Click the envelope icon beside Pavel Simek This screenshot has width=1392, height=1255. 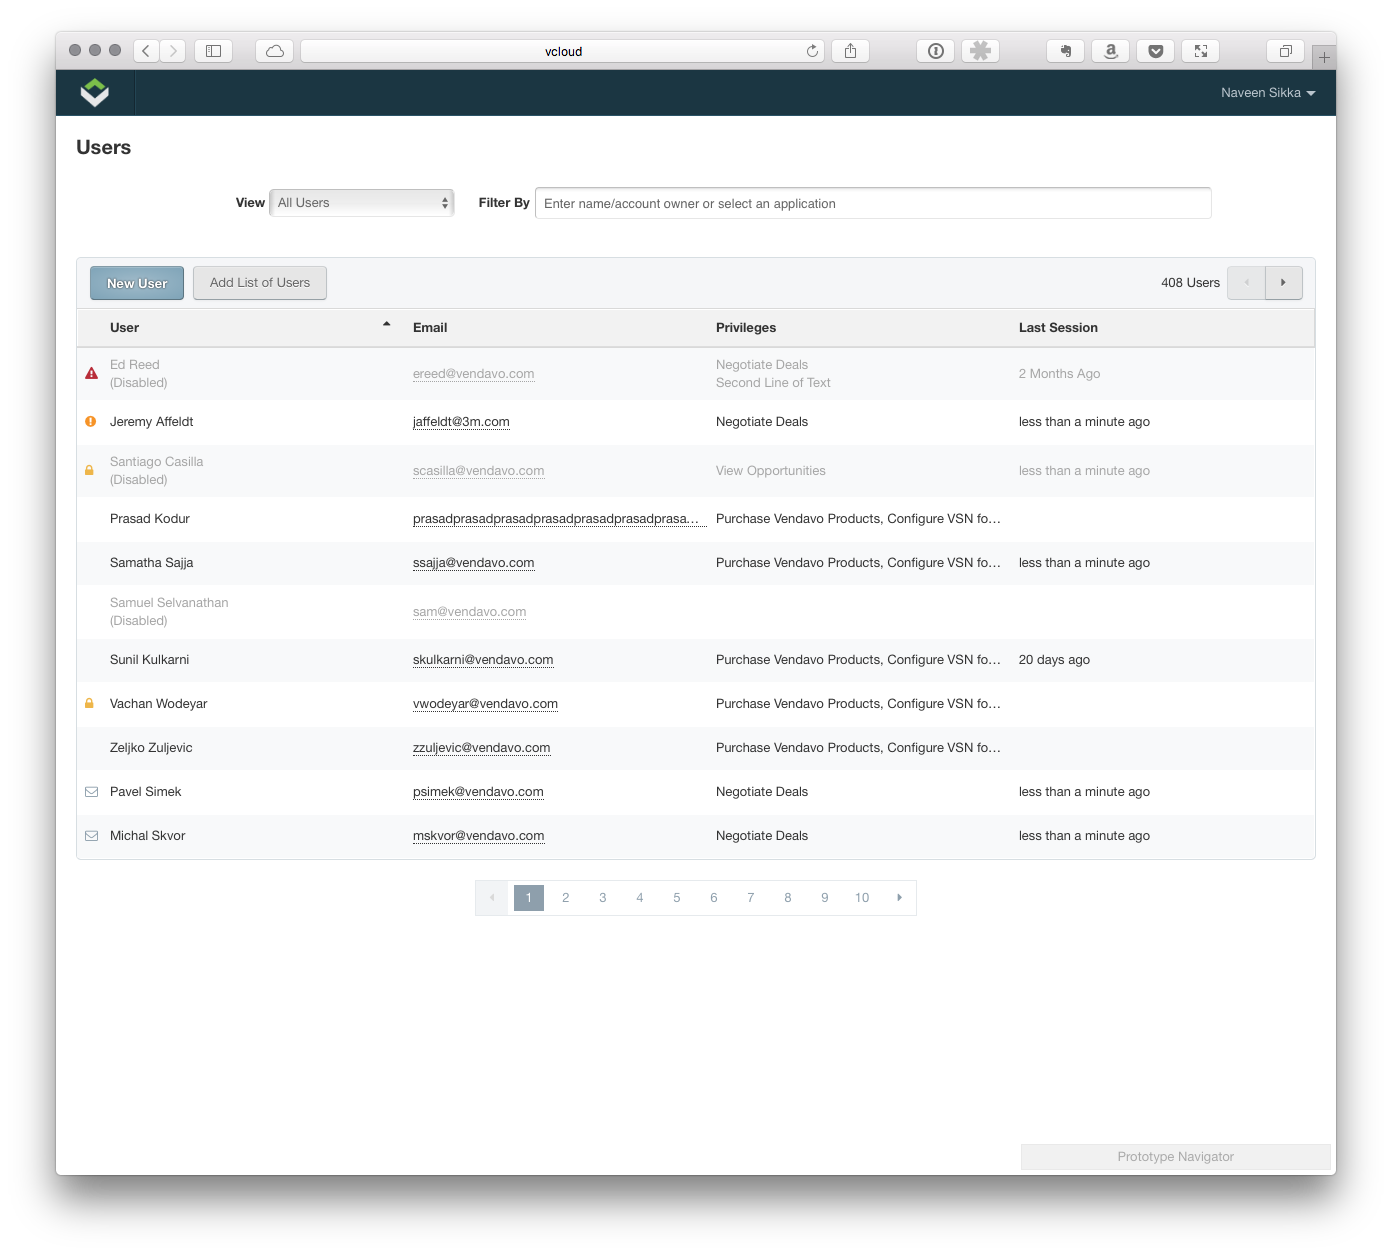coord(91,792)
